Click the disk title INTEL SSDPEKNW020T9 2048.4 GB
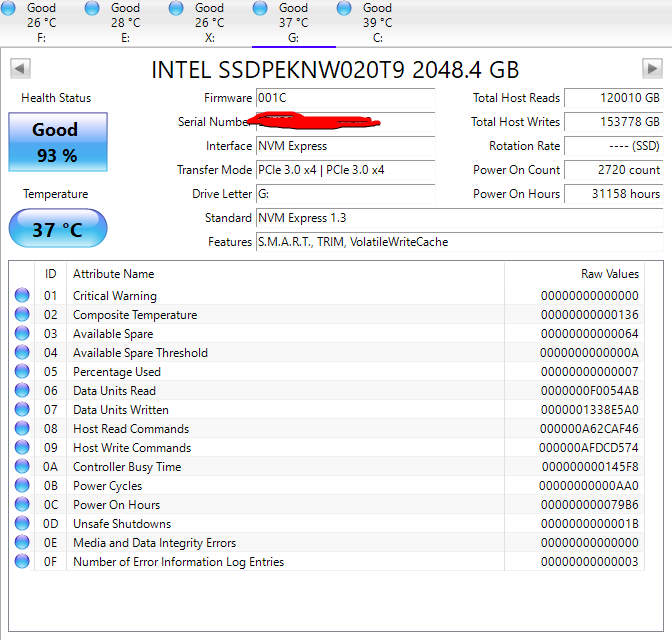 pos(335,69)
